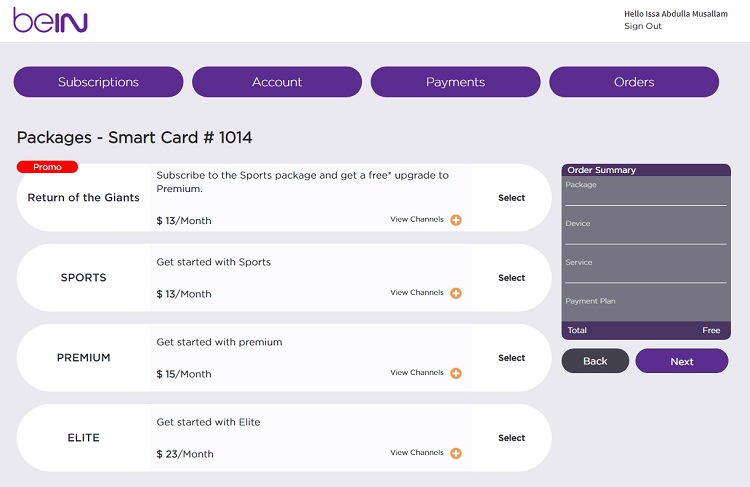Click the orange plus icon for PREMIUM package
The image size is (750, 487).
tap(456, 373)
